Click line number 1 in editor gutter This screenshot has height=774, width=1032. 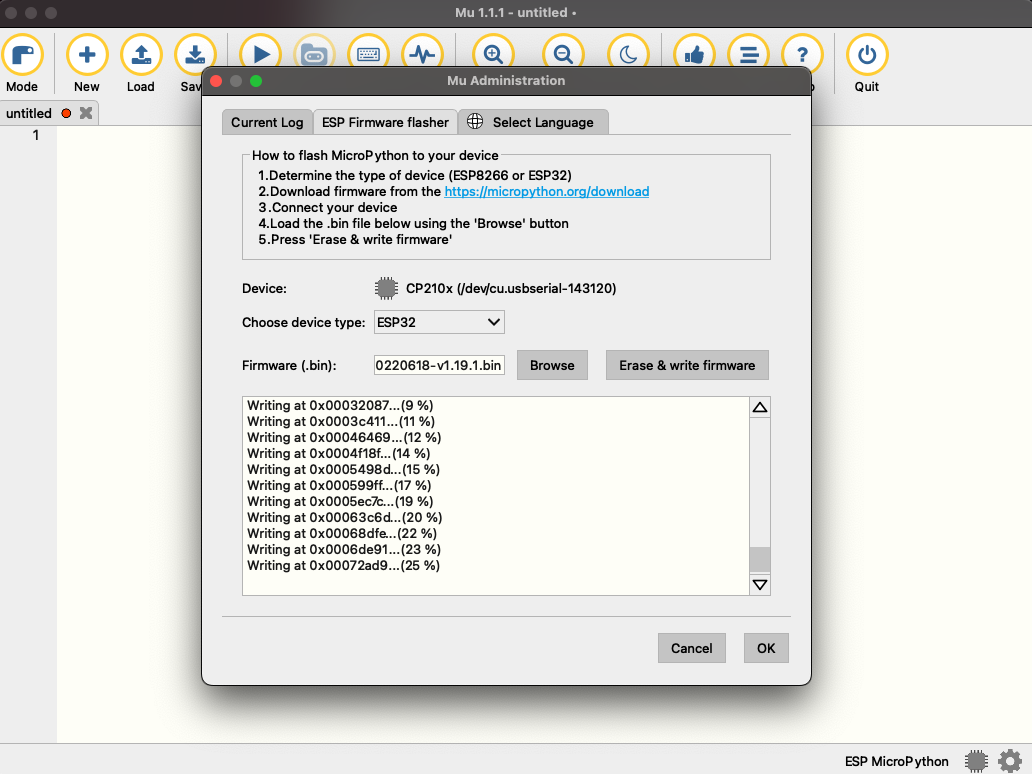(36, 135)
